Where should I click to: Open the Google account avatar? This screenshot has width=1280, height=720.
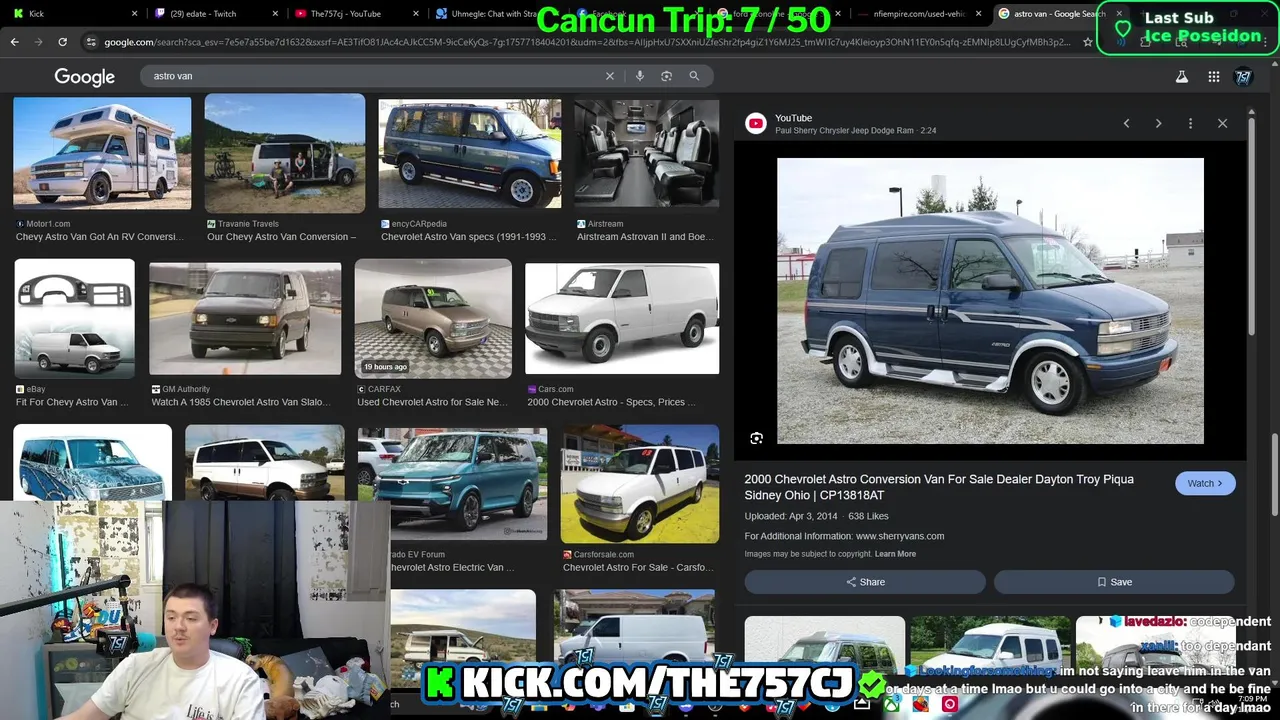1244,77
